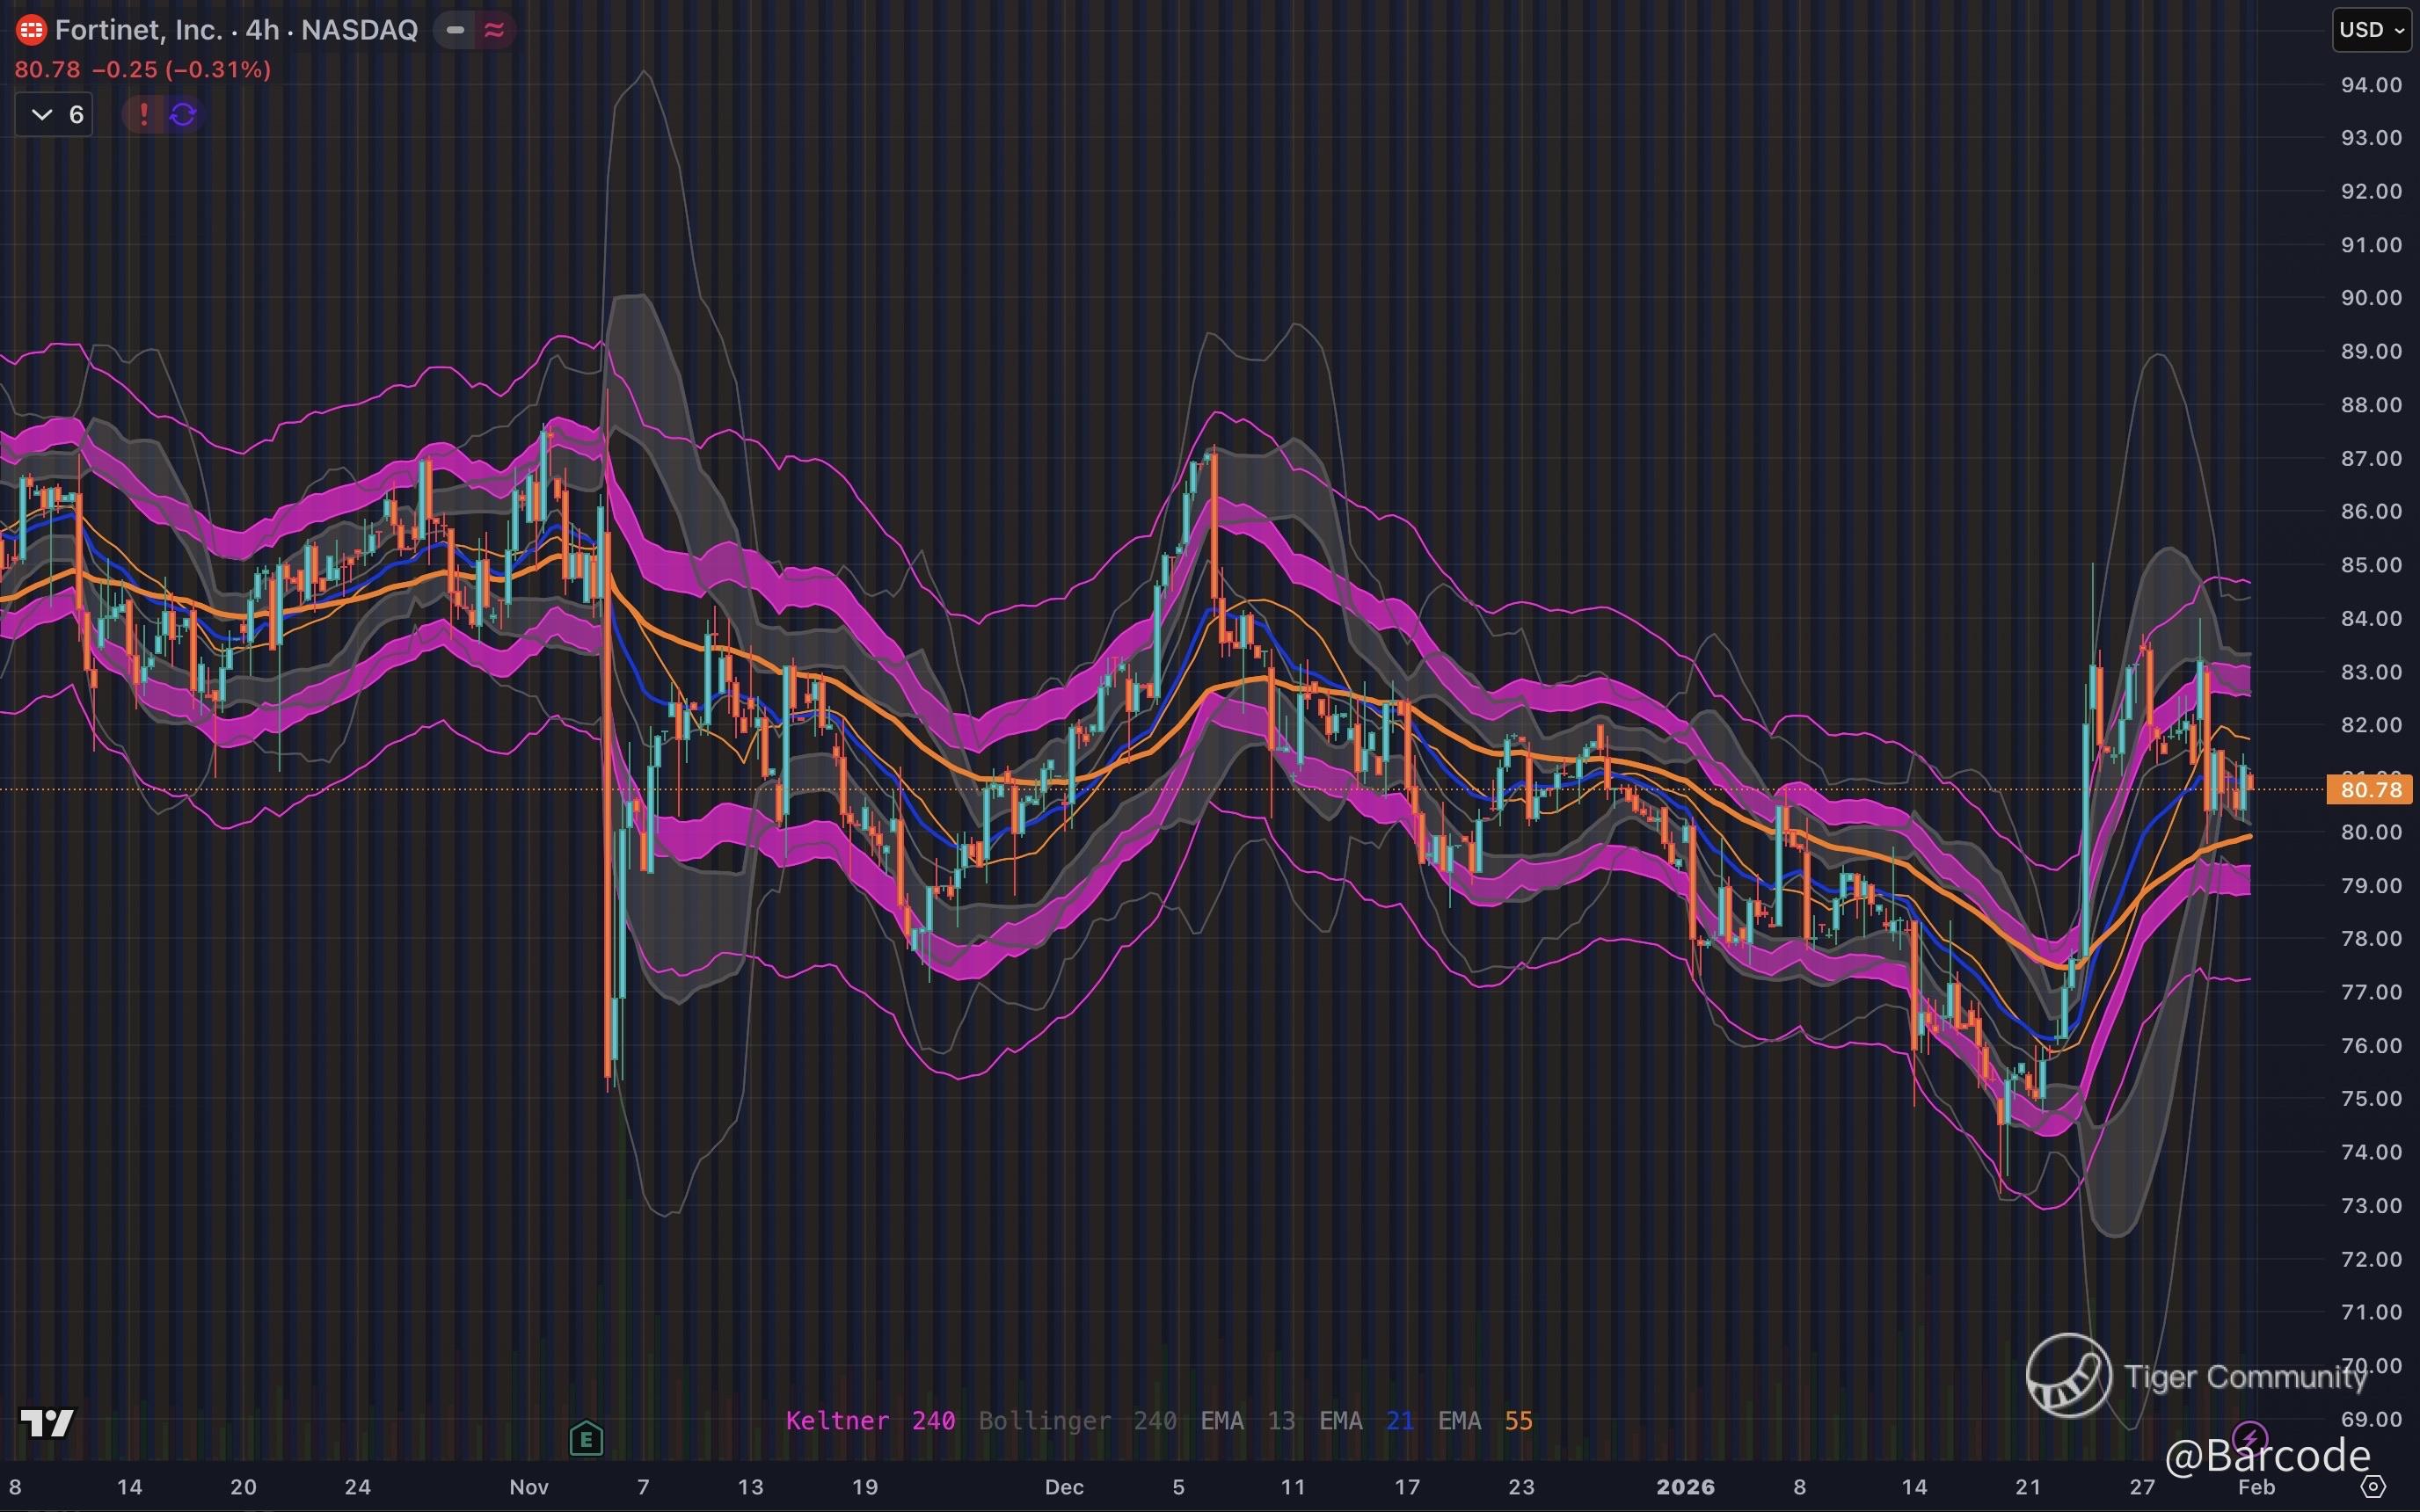The width and height of the screenshot is (2420, 1512).
Task: Click the Fortinet red logo icon
Action: (x=31, y=30)
